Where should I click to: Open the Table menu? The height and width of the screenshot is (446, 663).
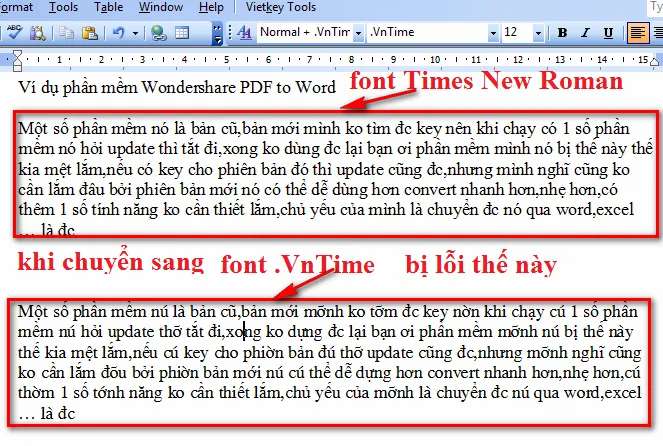[108, 7]
